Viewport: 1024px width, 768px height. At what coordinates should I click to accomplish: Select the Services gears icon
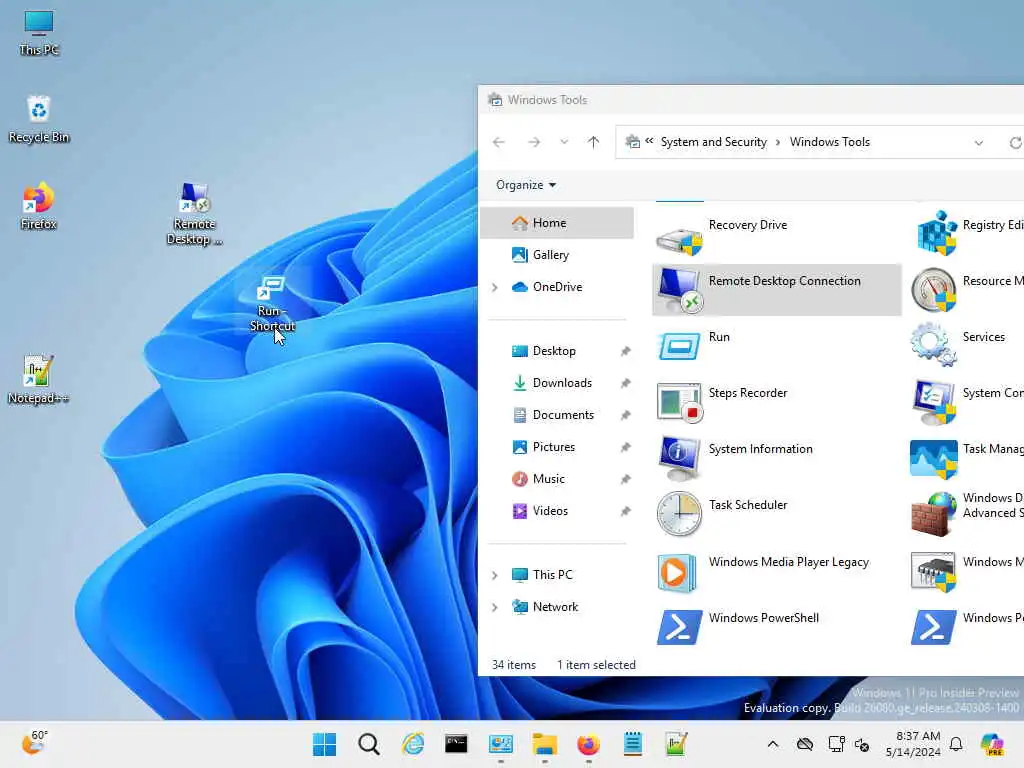934,345
